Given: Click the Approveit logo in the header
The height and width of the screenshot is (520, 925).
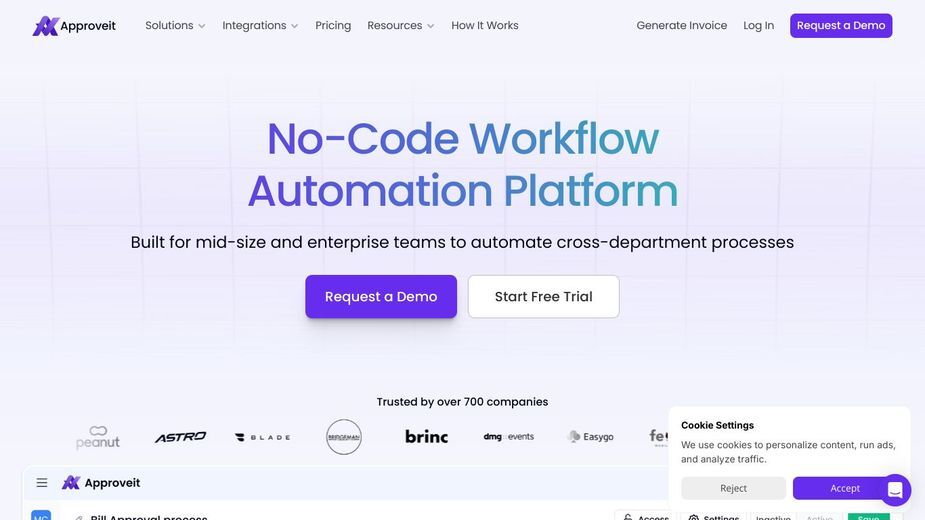Looking at the screenshot, I should [x=74, y=25].
